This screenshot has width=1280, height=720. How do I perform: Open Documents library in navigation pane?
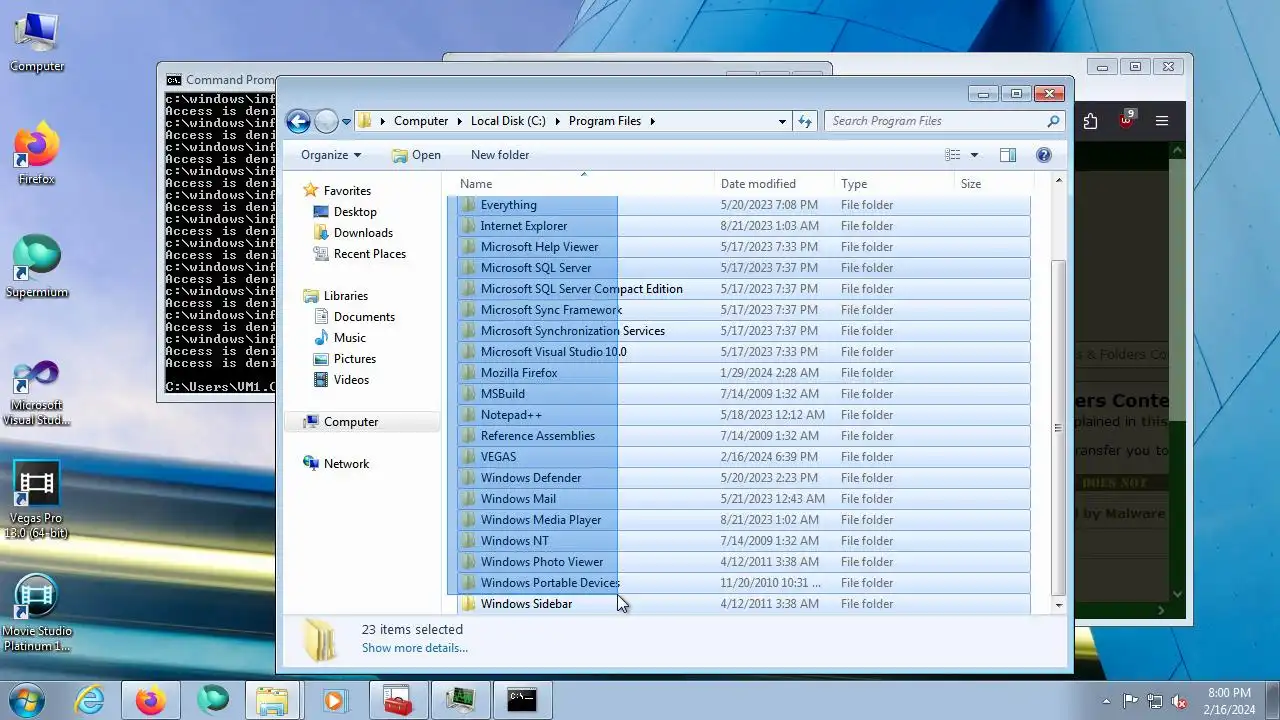coord(364,317)
